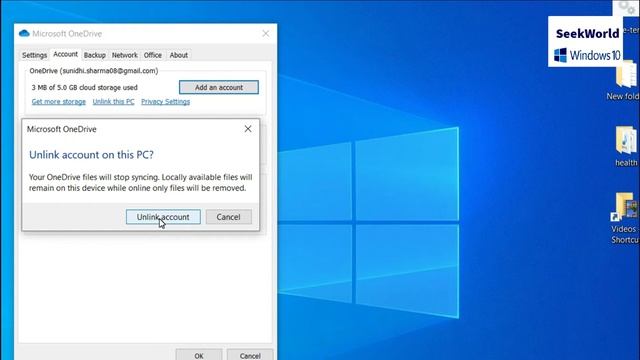Open the Backup tab

(95, 55)
